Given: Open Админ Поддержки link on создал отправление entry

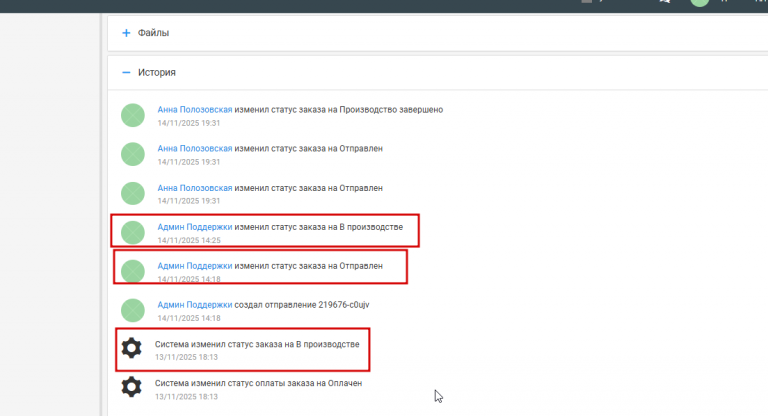Looking at the screenshot, I should [x=194, y=305].
